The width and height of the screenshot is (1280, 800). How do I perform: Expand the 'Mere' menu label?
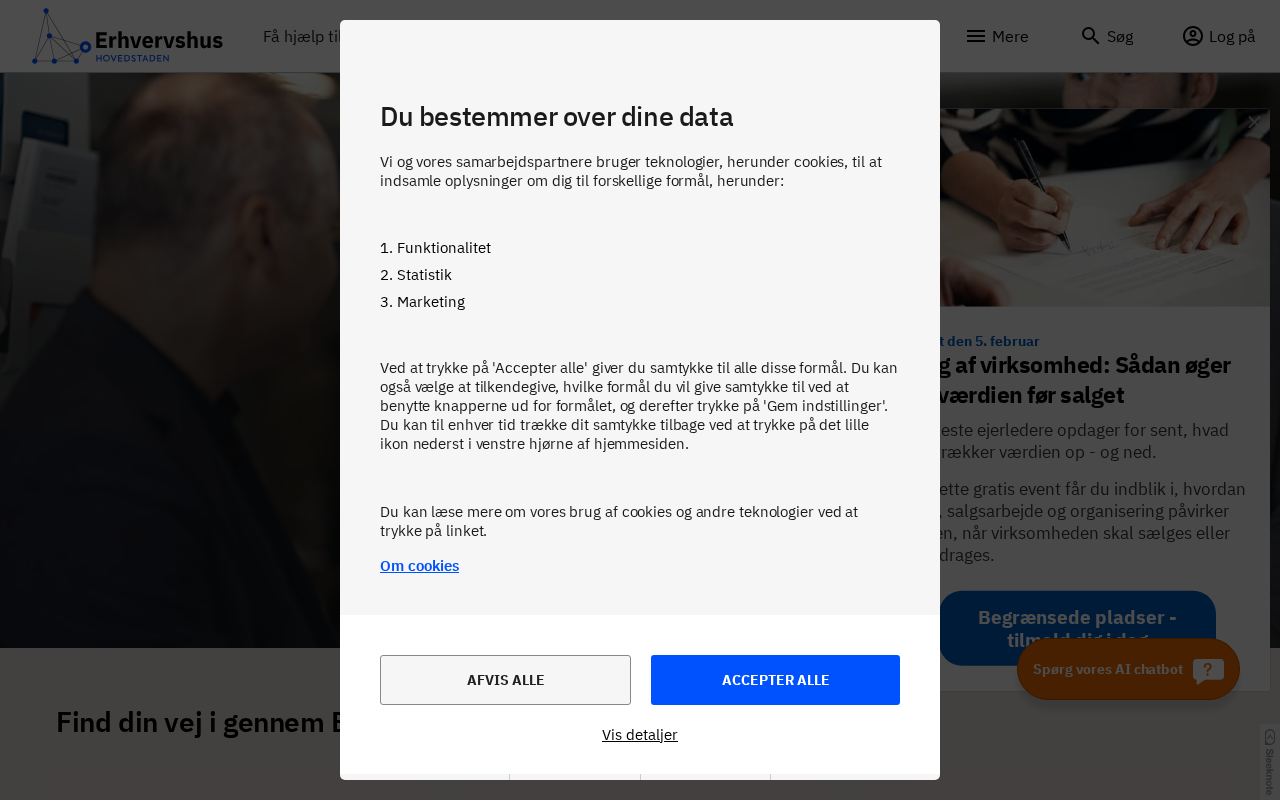click(x=1010, y=37)
